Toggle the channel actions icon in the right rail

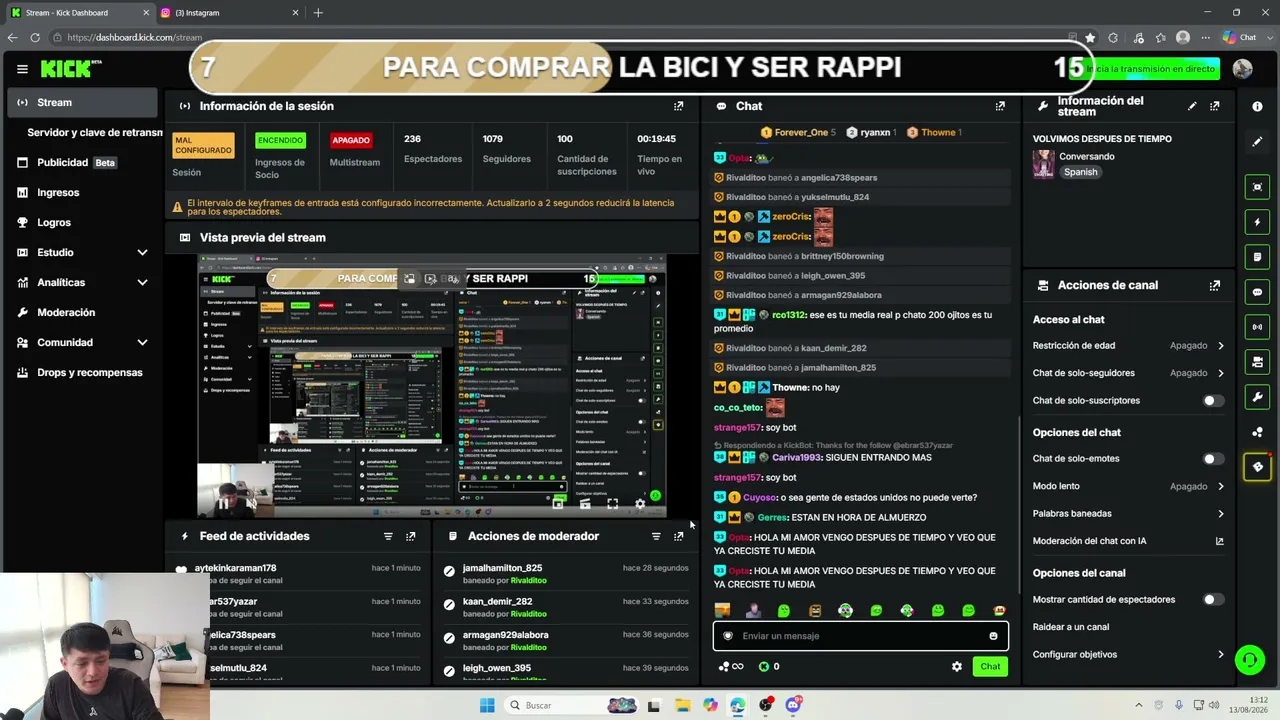coord(1258,362)
